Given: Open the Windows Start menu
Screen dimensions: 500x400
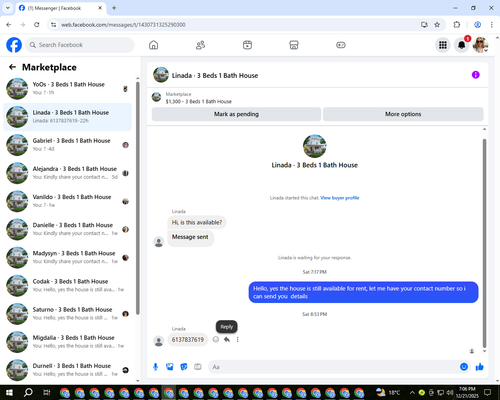Looking at the screenshot, I should (x=9, y=392).
